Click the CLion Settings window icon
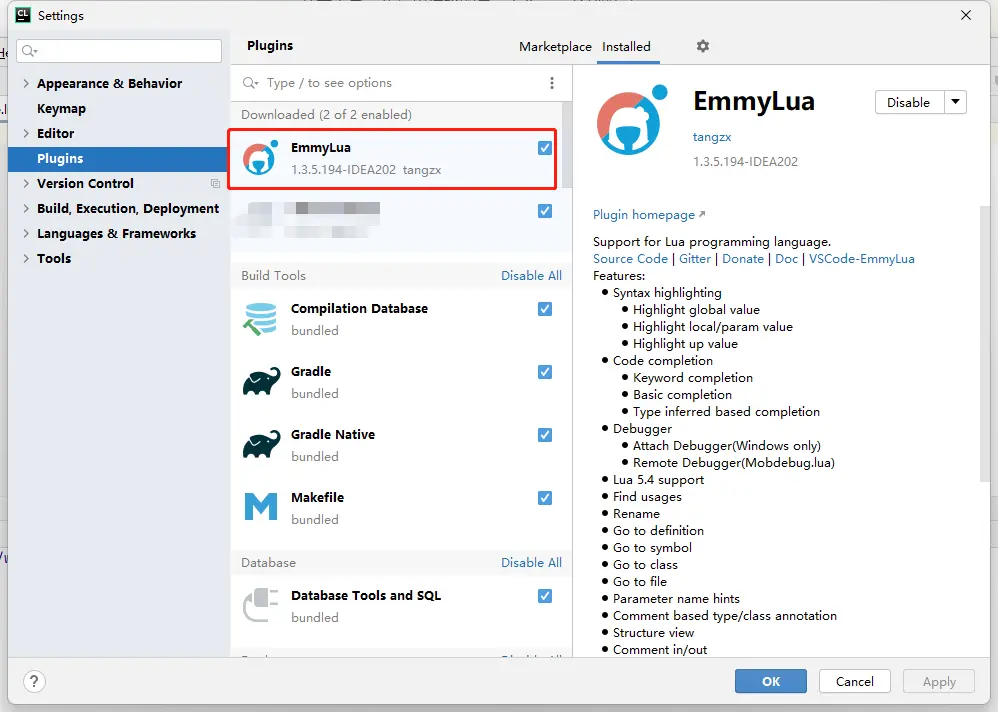 coord(23,15)
